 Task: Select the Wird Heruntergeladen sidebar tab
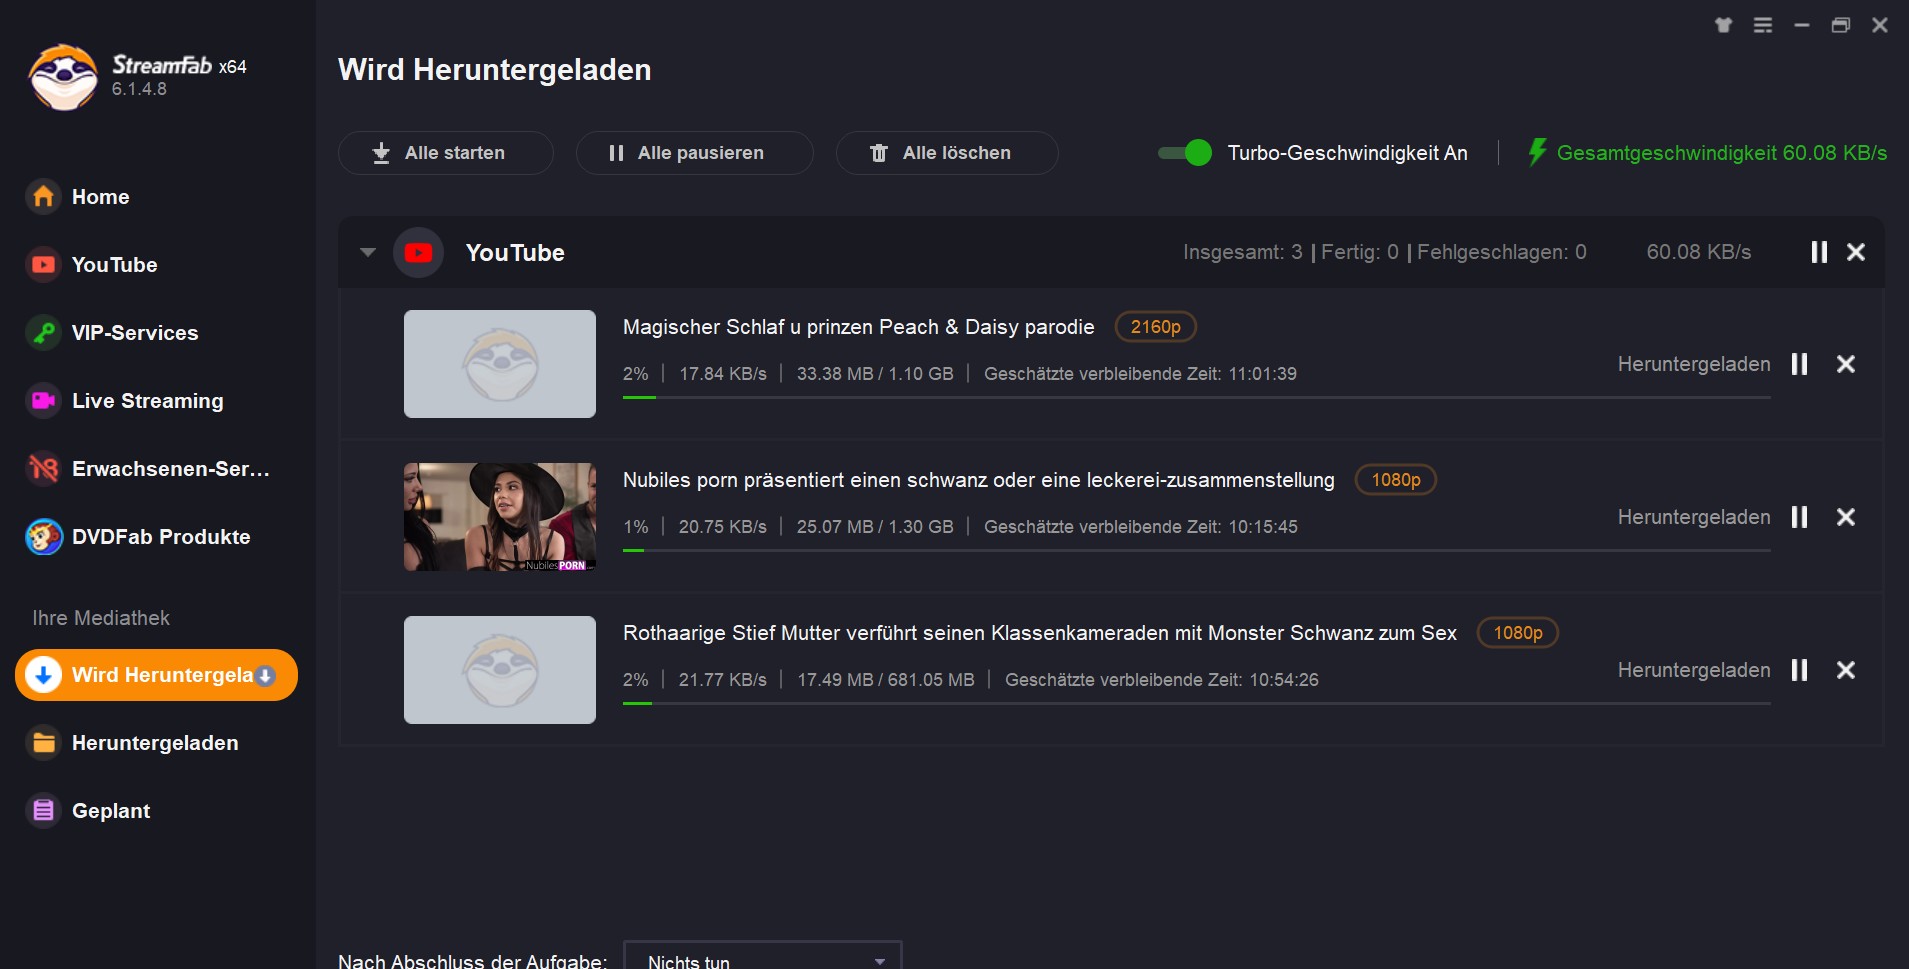point(157,675)
